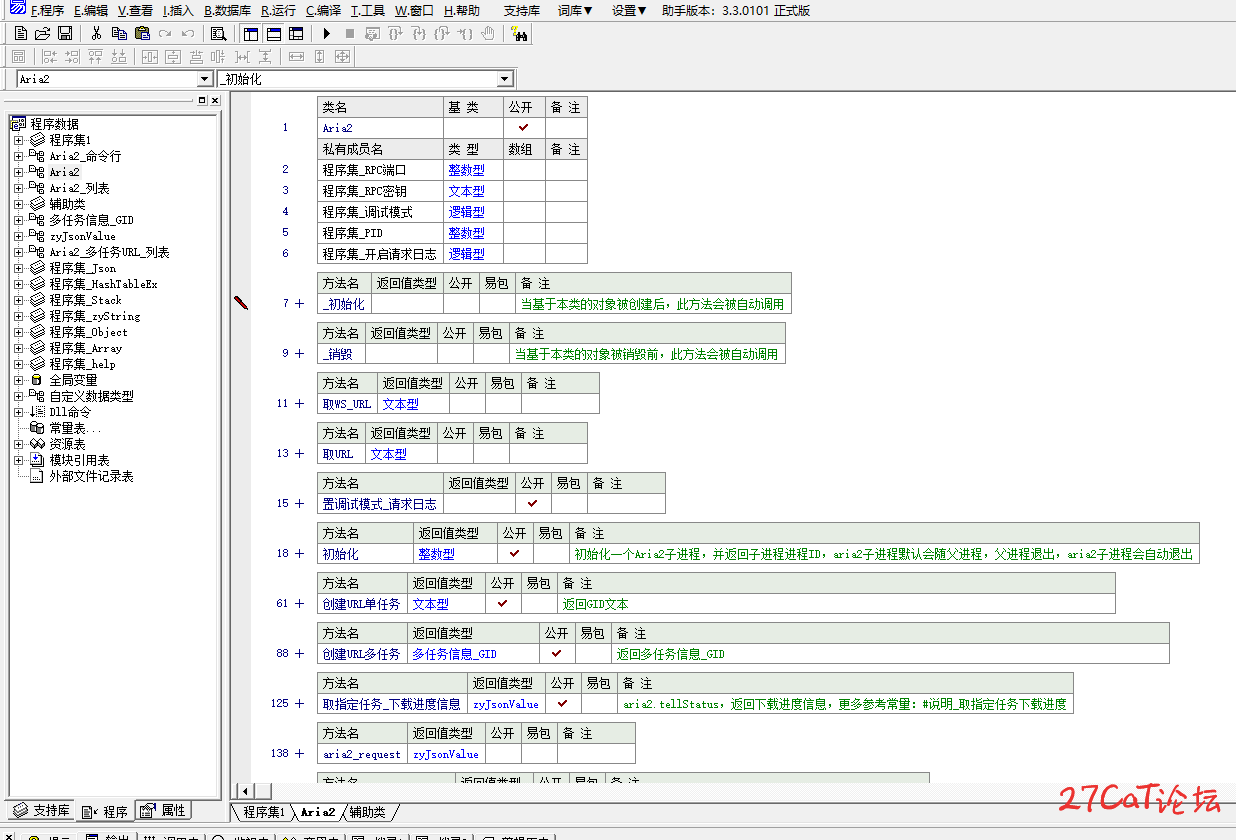The height and width of the screenshot is (840, 1236).
Task: Open the F.程序 menu
Action: click(47, 11)
